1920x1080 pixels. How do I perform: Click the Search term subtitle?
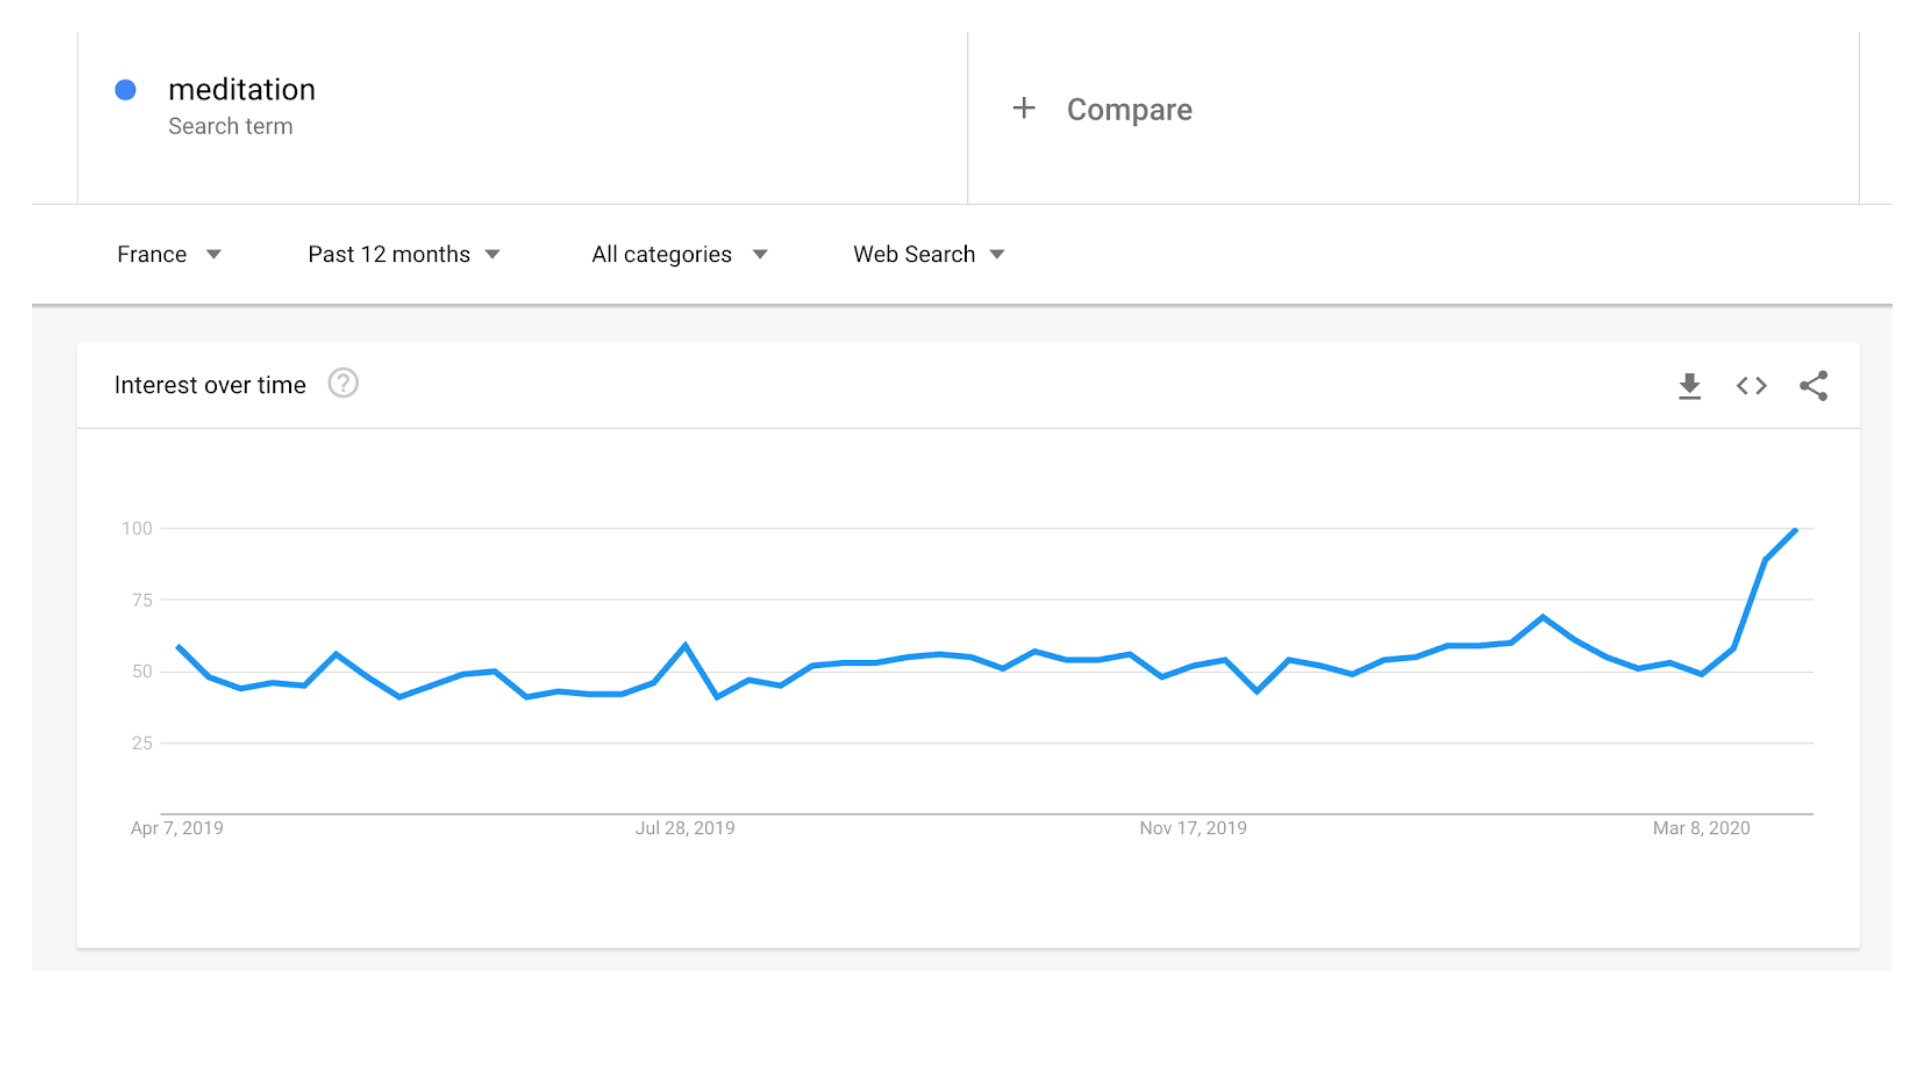pos(230,126)
